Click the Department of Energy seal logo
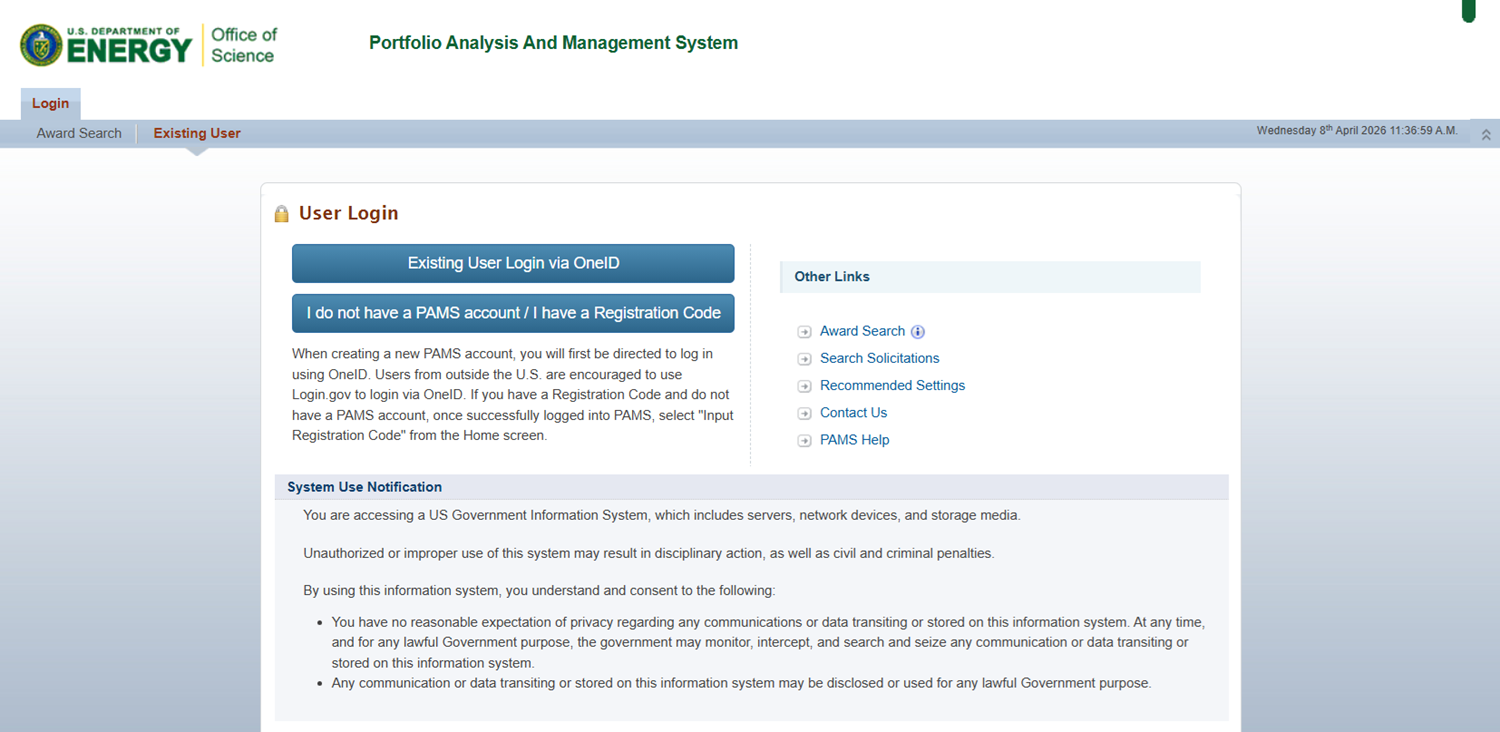The width and height of the screenshot is (1500, 732). tap(41, 45)
